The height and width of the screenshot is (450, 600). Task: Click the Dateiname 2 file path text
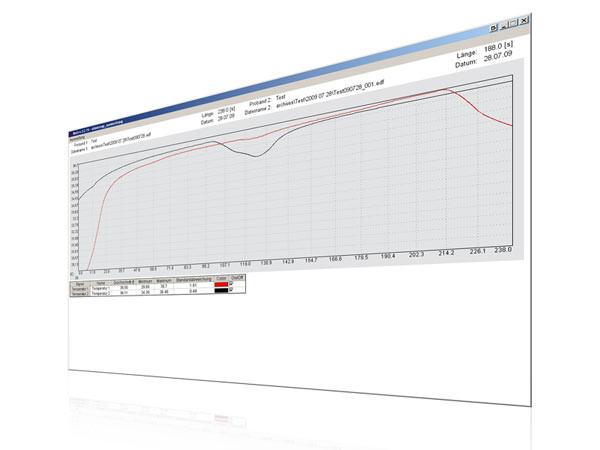(330, 94)
